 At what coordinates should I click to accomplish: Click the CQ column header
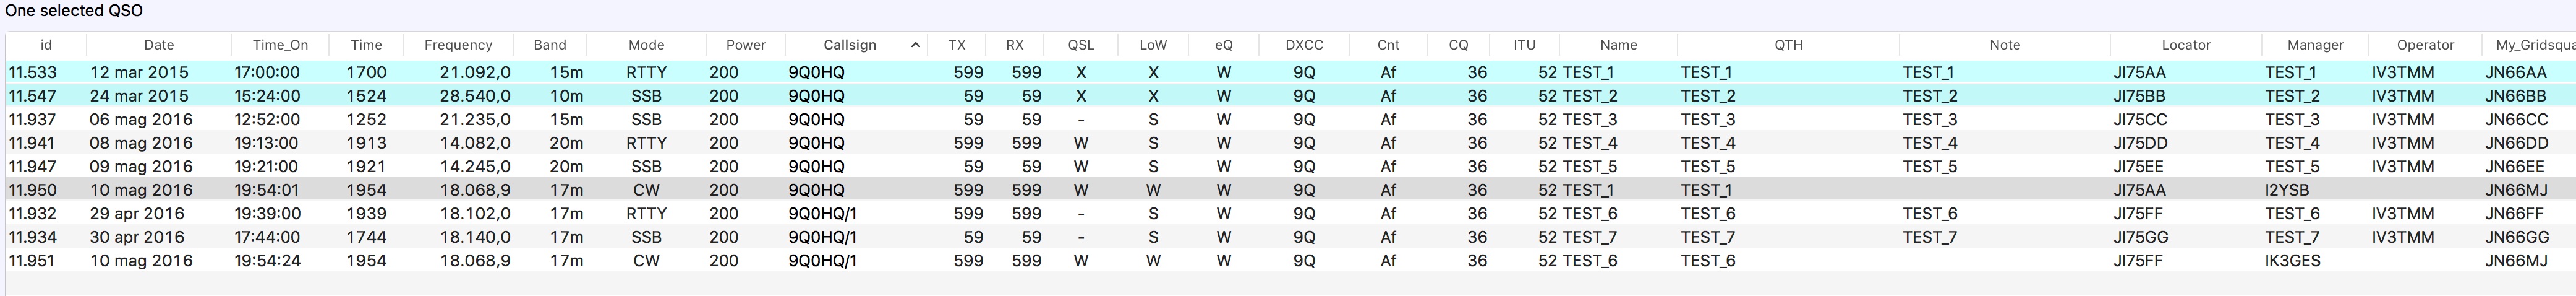pyautogui.click(x=1459, y=45)
